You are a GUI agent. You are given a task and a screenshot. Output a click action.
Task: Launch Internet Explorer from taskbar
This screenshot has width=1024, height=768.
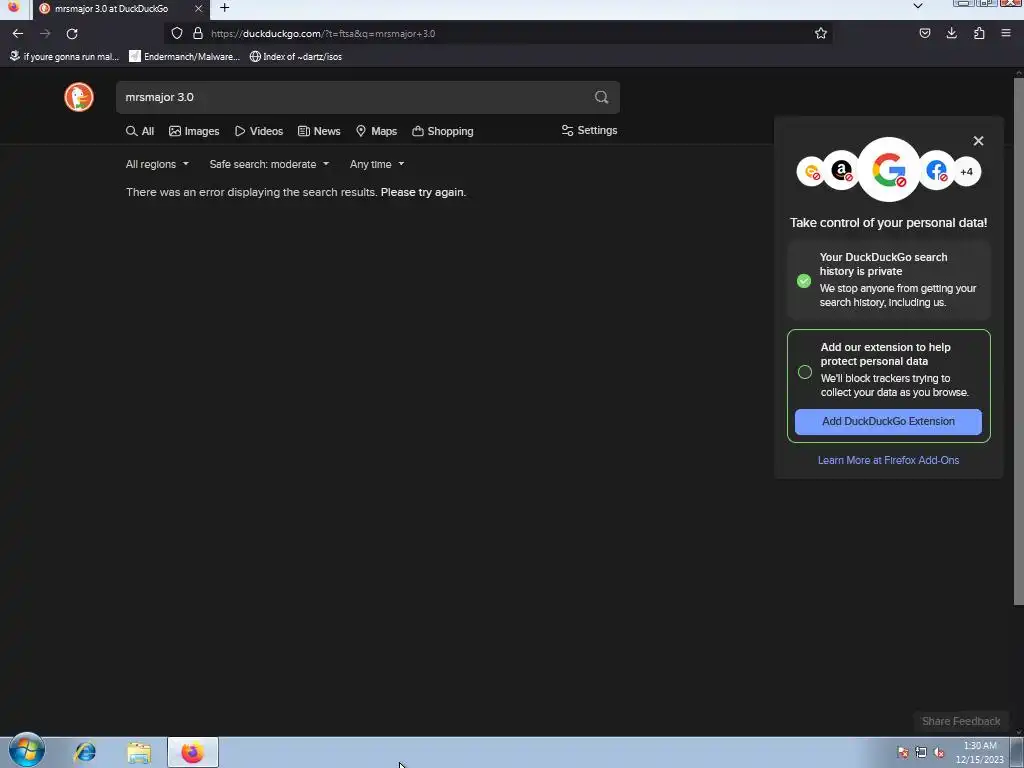coord(85,752)
